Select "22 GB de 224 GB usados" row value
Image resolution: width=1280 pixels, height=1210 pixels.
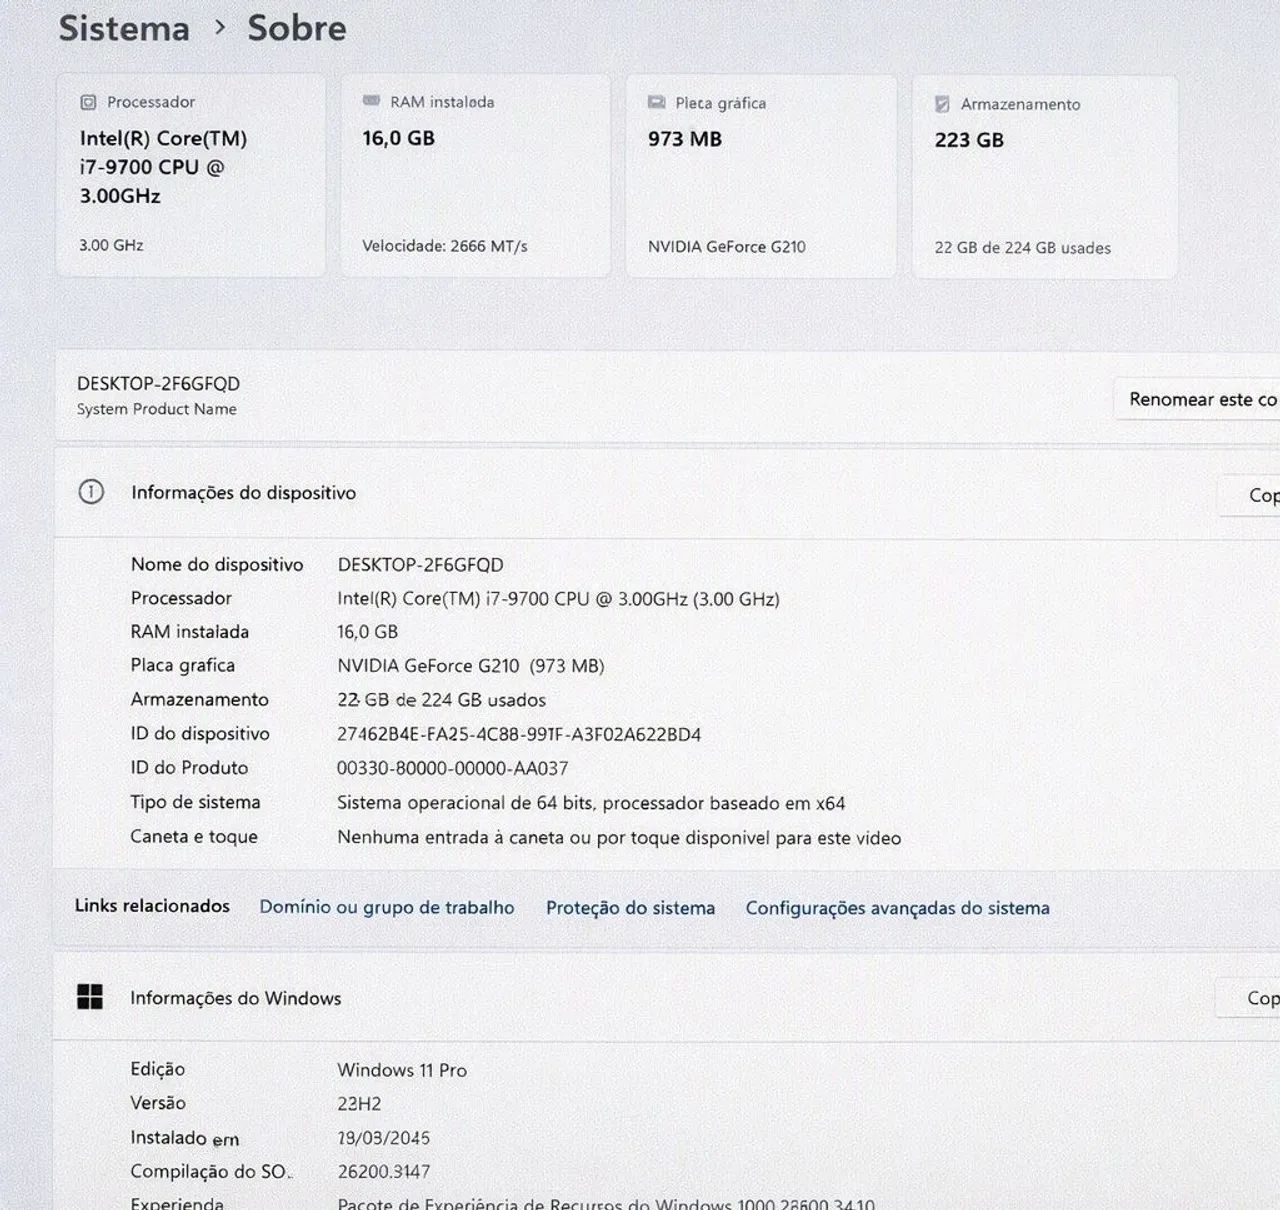(x=441, y=700)
